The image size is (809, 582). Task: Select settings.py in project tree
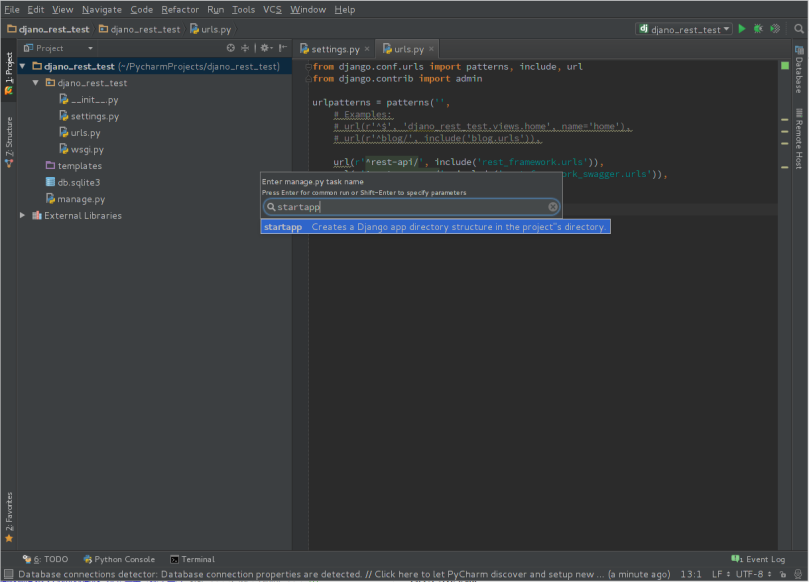(89, 116)
